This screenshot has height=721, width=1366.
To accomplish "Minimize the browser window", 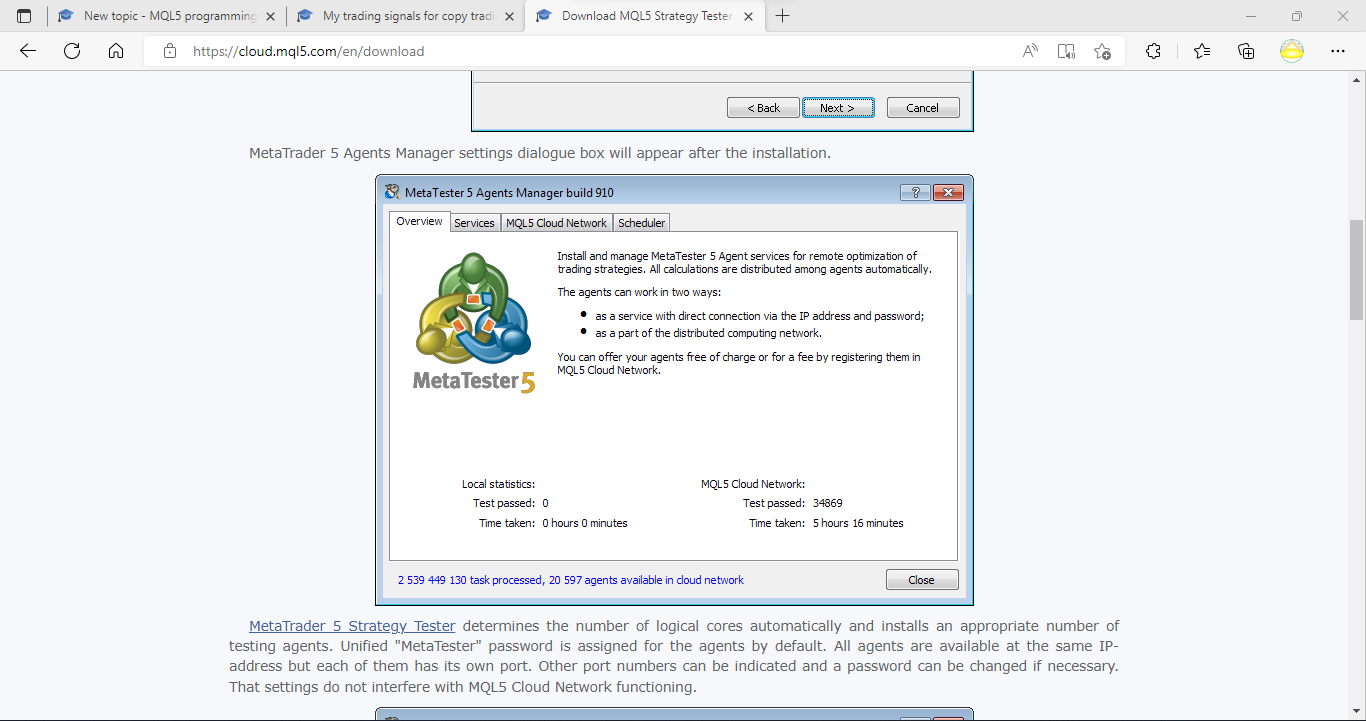I will 1251,16.
